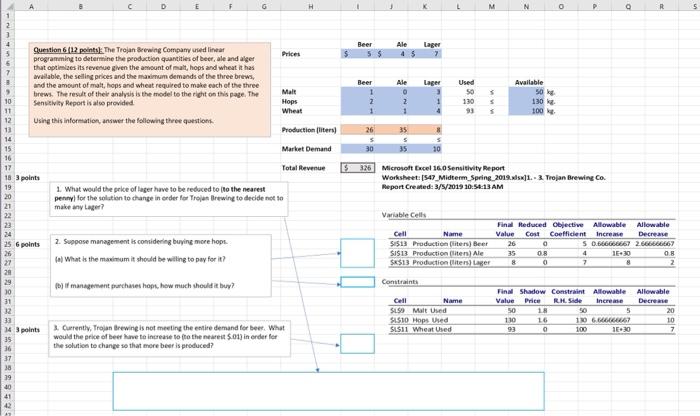Click the Beer allowable increase 0.666666667

611,244
